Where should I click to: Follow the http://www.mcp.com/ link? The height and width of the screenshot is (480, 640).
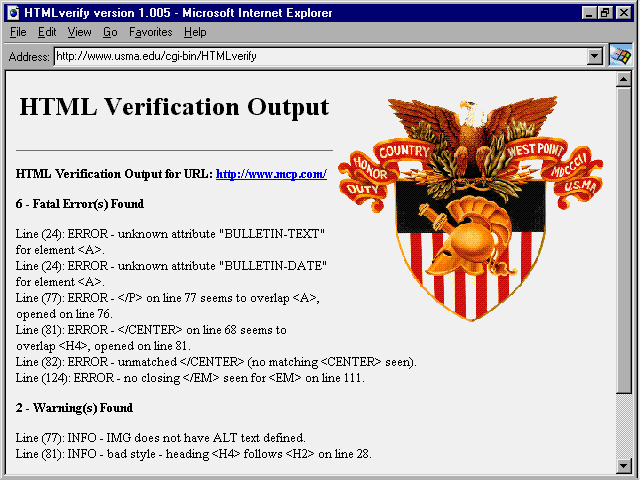271,174
